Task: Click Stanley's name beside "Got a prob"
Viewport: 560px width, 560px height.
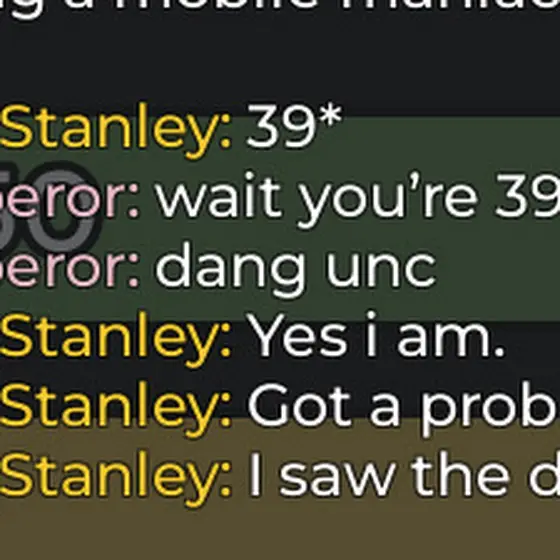Action: pyautogui.click(x=115, y=408)
